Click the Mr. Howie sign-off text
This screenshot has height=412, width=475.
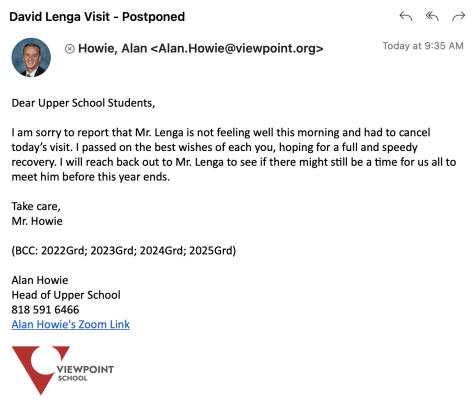click(37, 221)
